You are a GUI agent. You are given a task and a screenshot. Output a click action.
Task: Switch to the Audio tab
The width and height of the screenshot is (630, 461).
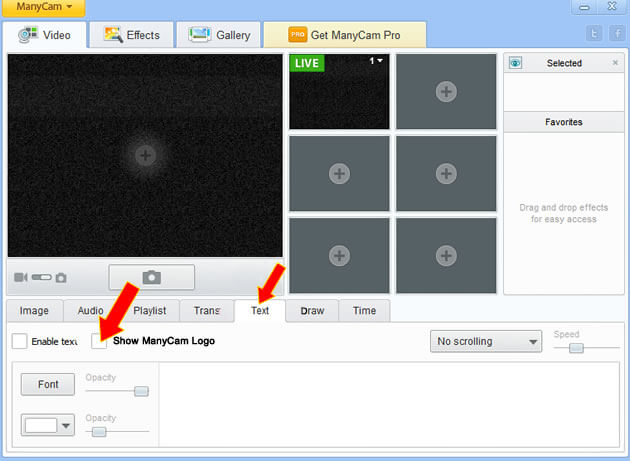[91, 311]
